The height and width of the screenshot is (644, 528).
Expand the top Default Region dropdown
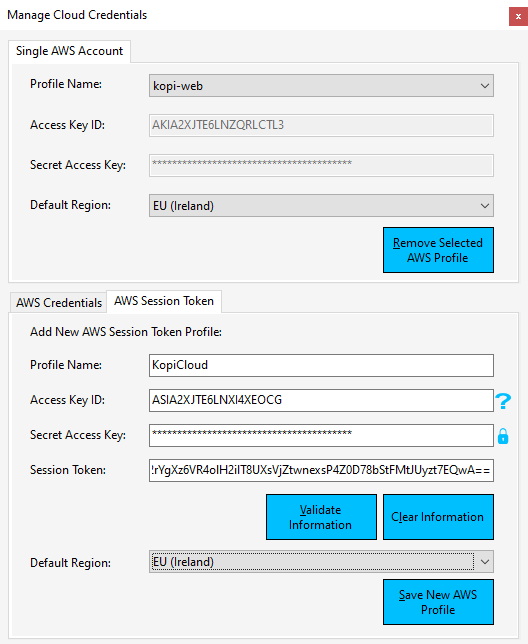tap(321, 205)
